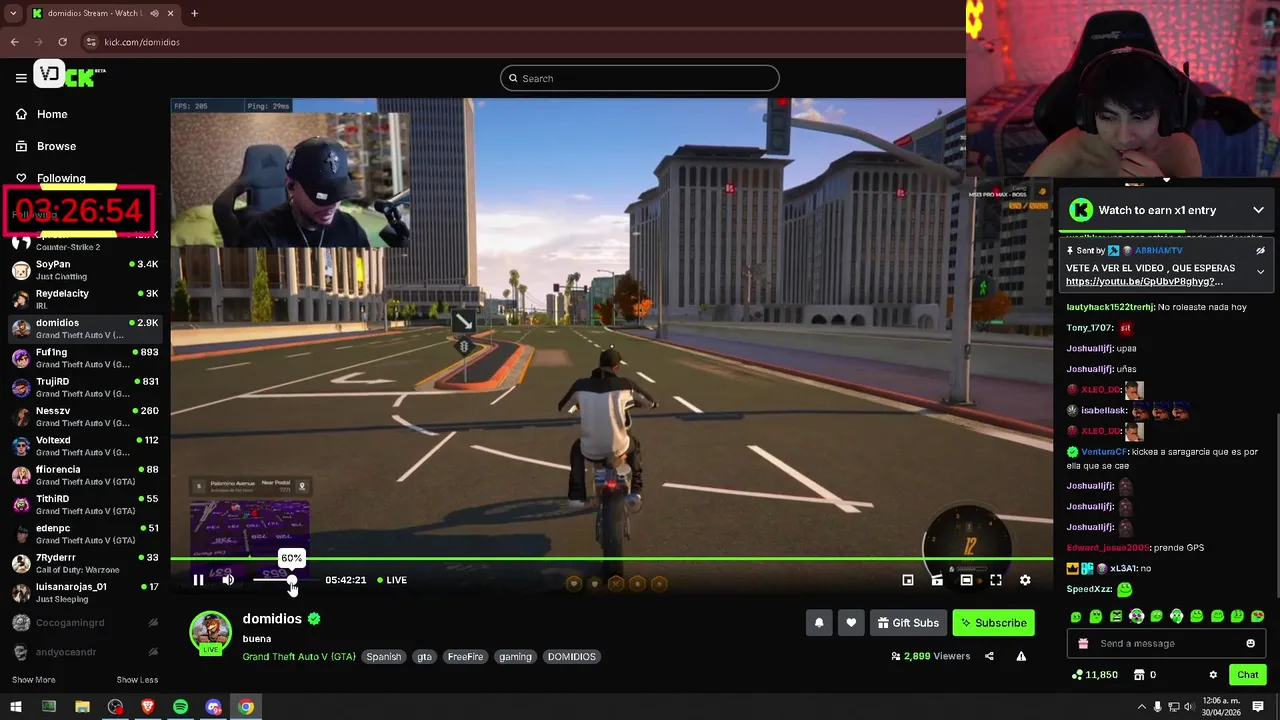The width and height of the screenshot is (1280, 720).
Task: Open TrujiRD channel in sidebar
Action: pyautogui.click(x=85, y=387)
